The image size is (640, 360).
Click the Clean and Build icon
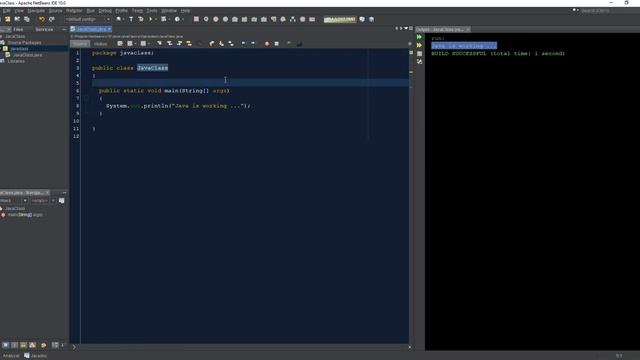[x=141, y=19]
